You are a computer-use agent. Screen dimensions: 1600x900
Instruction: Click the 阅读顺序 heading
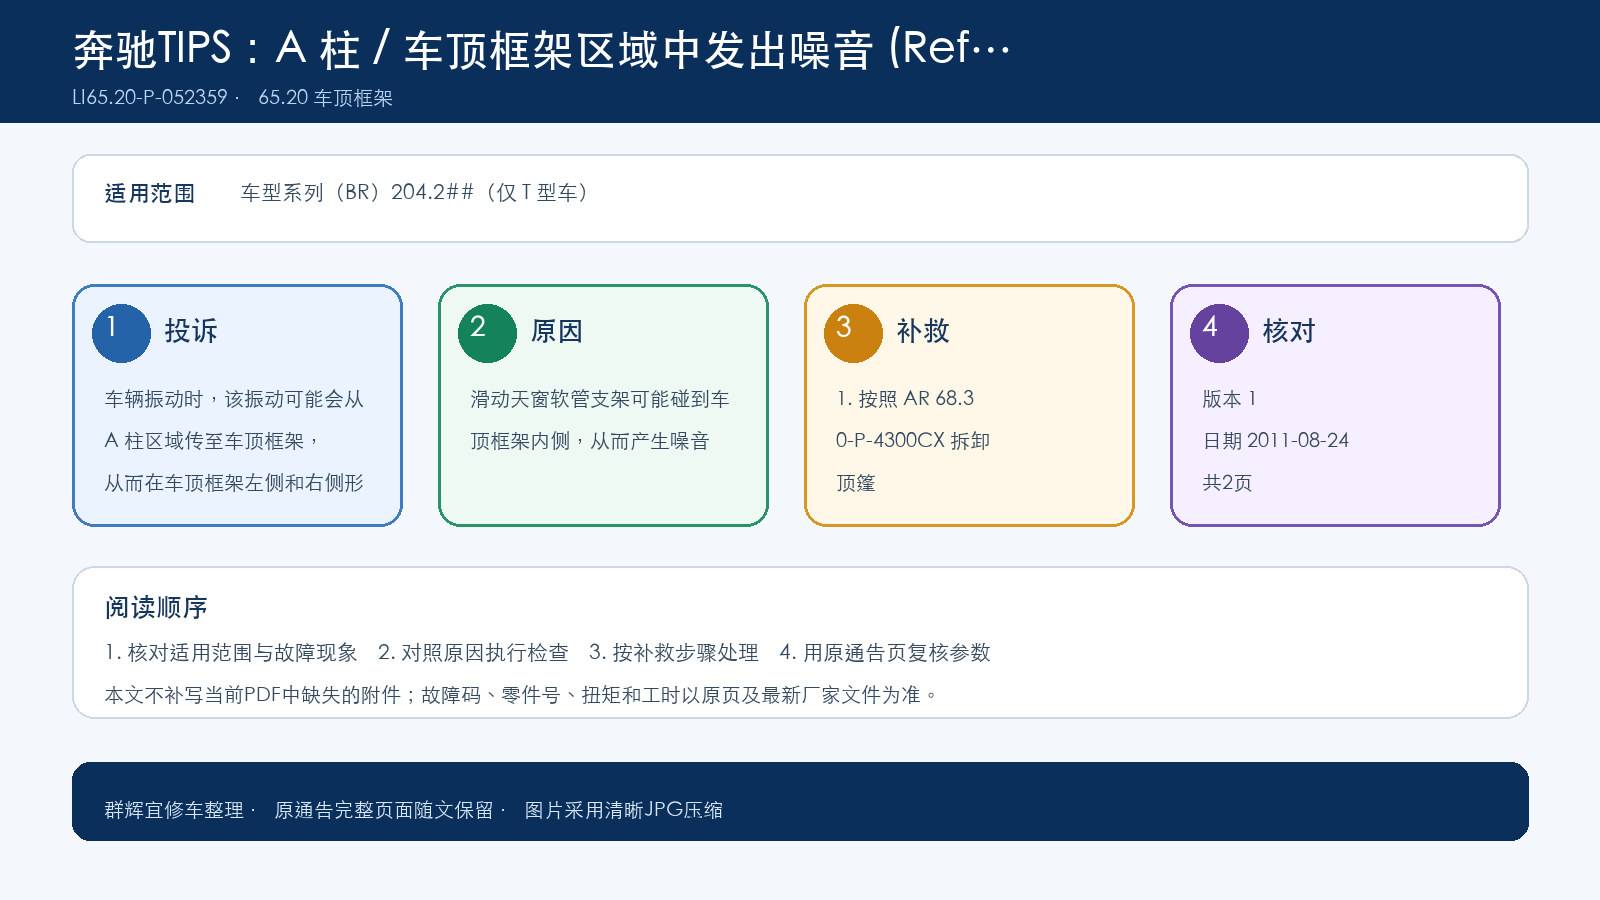[x=156, y=607]
